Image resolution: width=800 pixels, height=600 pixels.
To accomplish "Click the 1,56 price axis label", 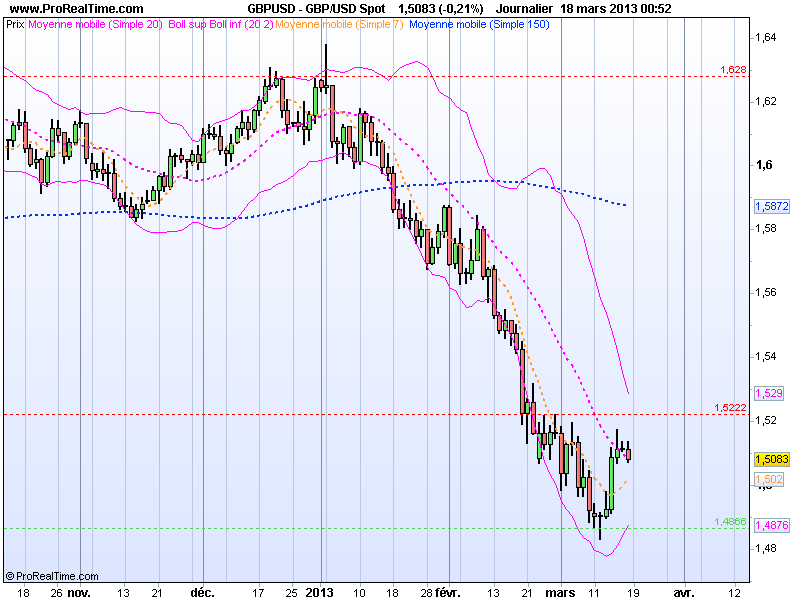I will [x=766, y=293].
